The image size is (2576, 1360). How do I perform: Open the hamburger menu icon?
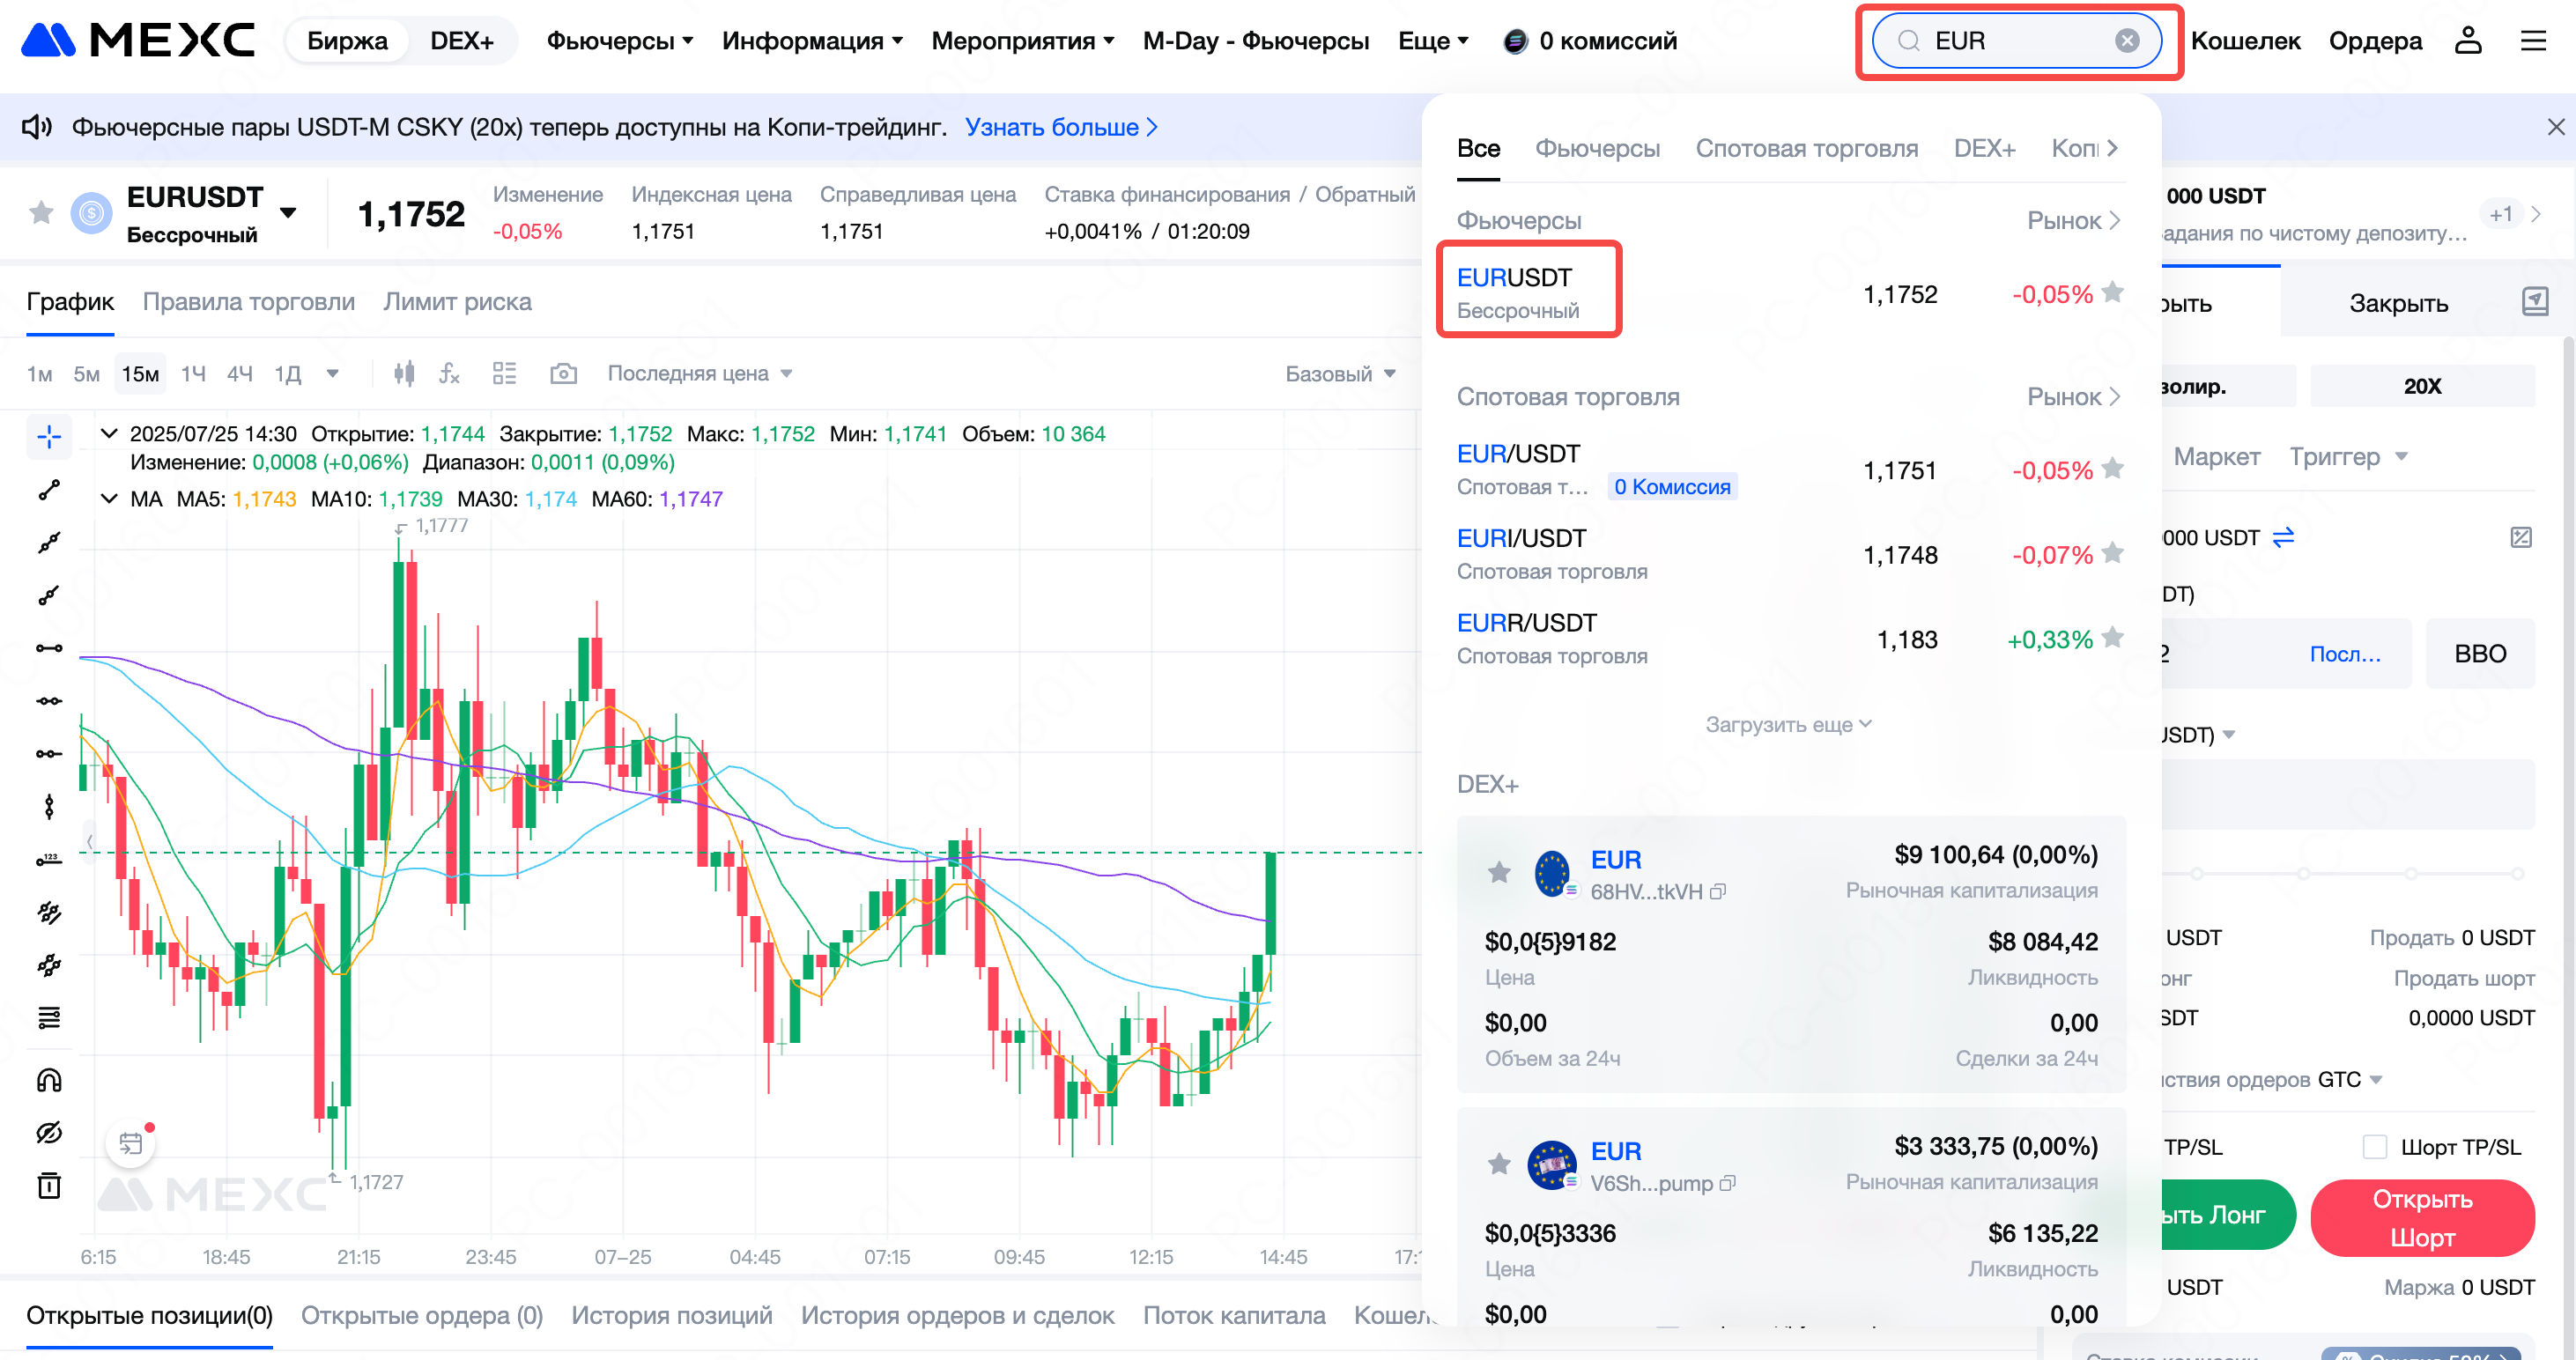click(2533, 40)
